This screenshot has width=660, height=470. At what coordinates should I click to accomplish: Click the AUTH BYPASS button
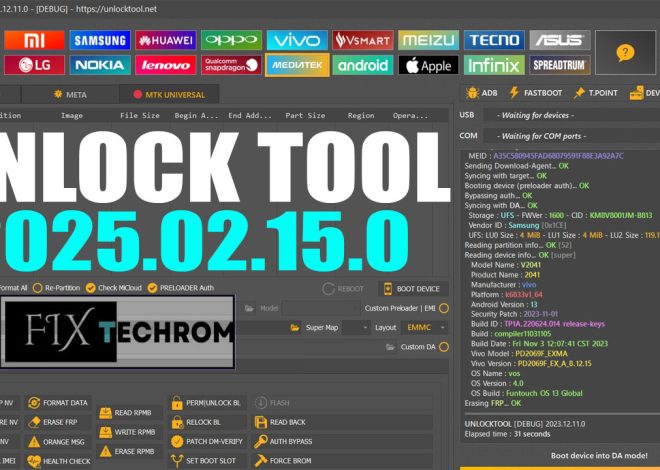point(342,441)
